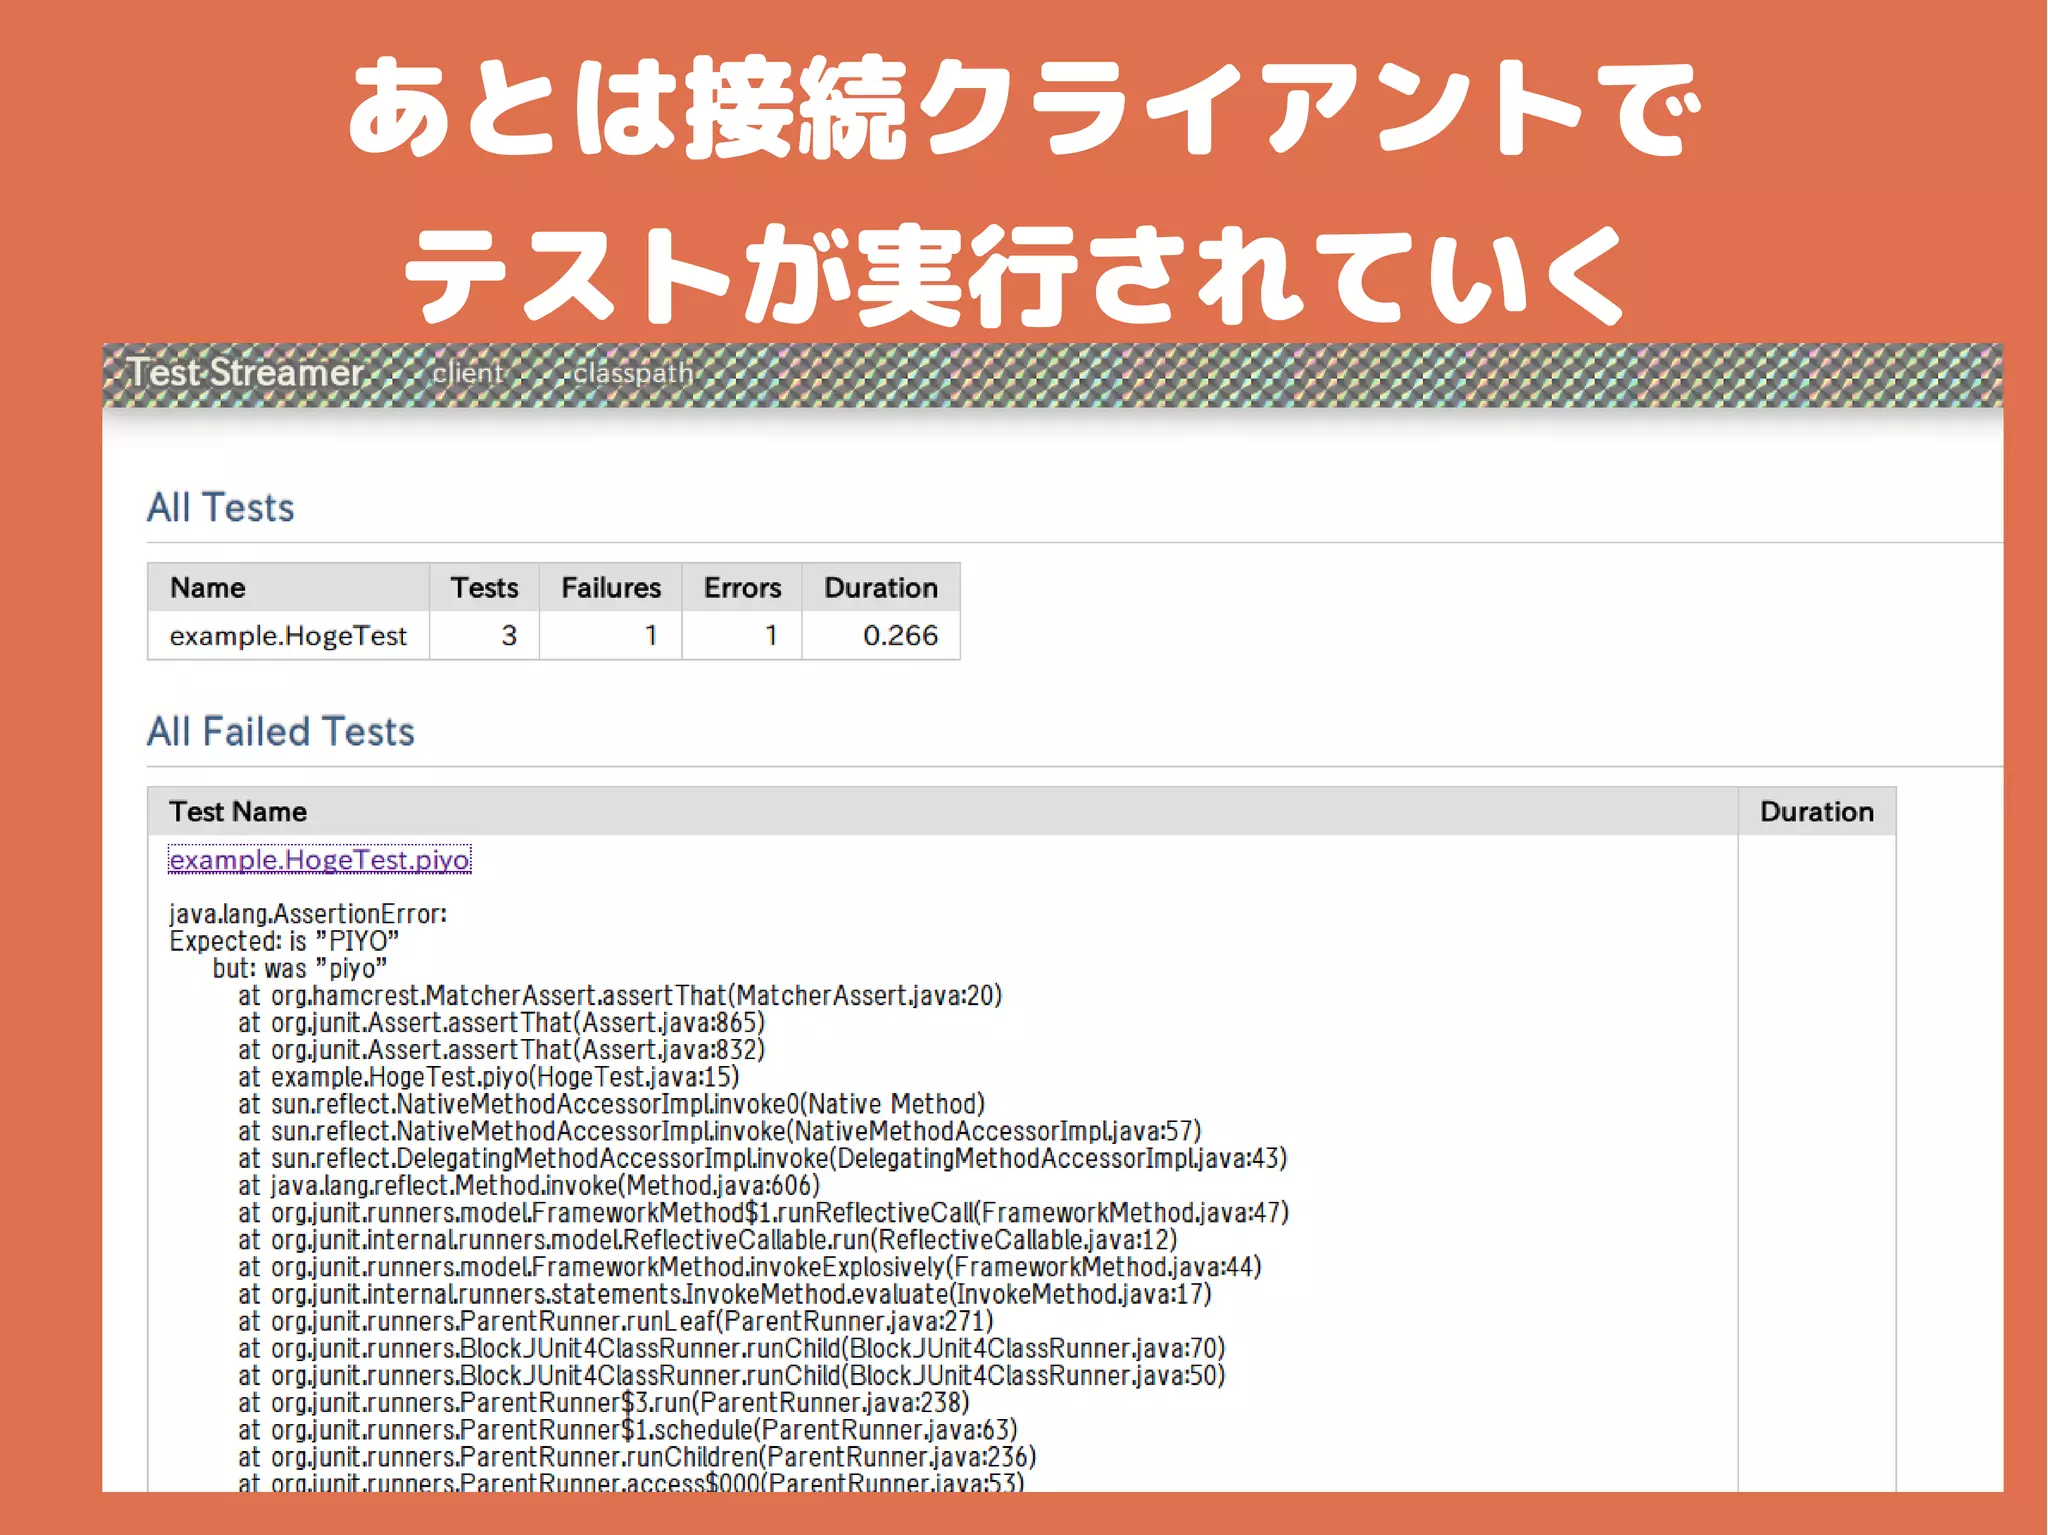Click the Failures column header
The width and height of the screenshot is (2048, 1535).
coord(611,587)
